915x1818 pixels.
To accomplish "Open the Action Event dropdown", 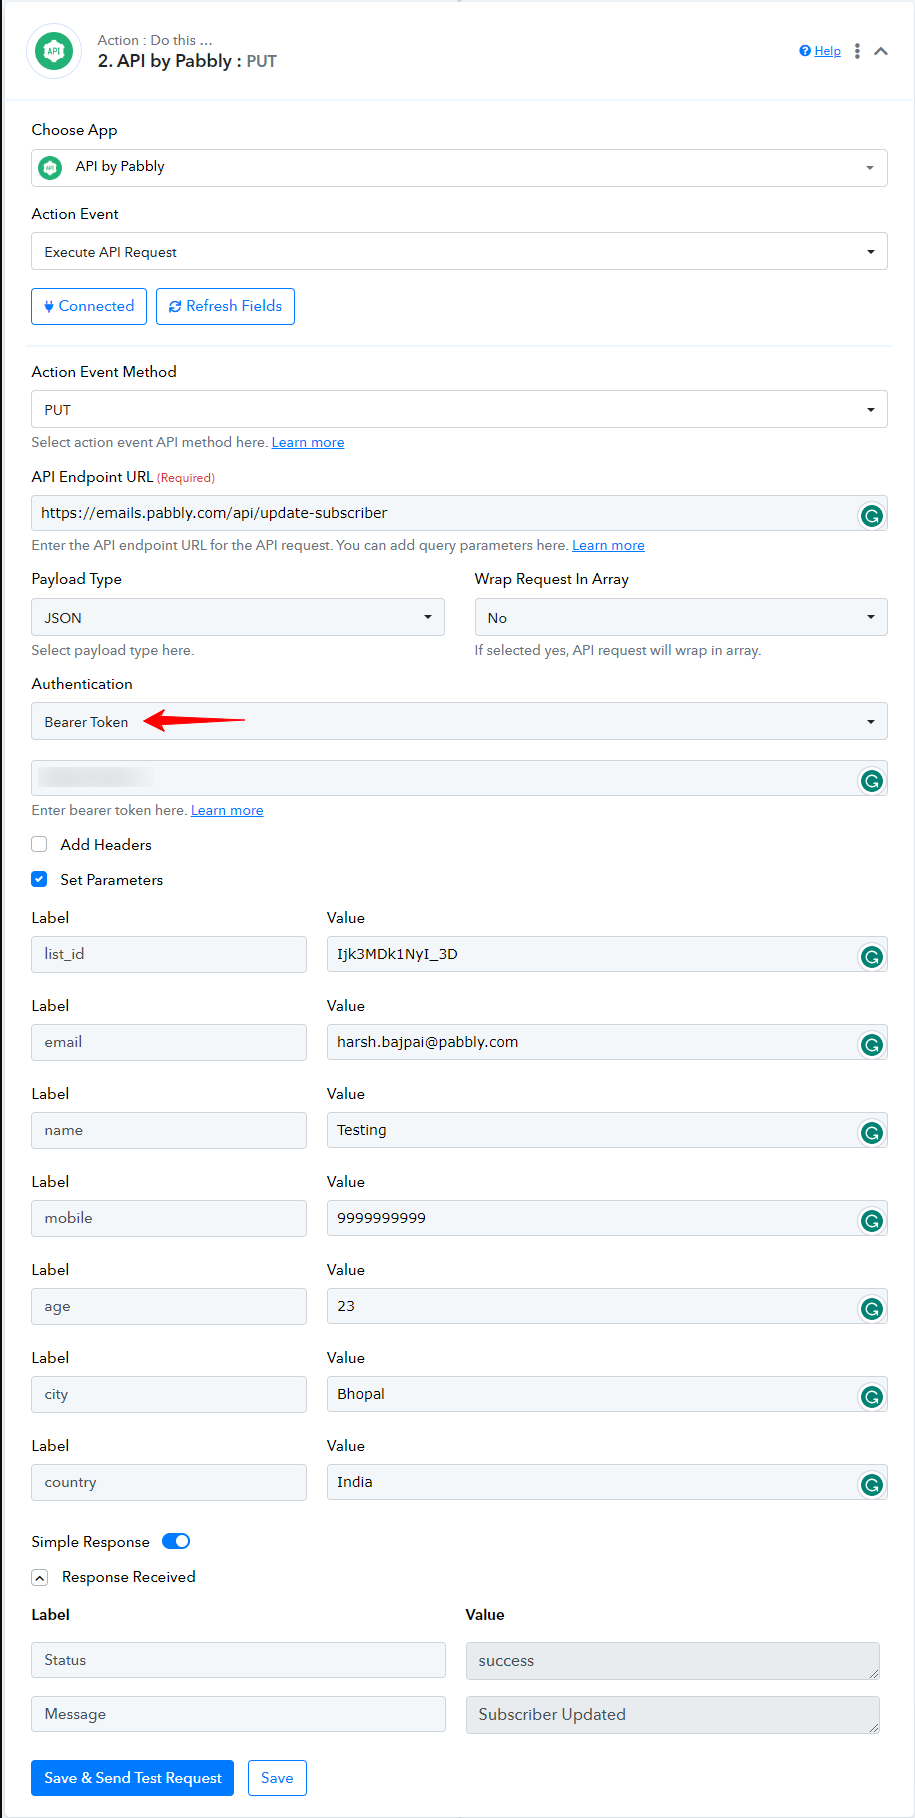I will [459, 251].
